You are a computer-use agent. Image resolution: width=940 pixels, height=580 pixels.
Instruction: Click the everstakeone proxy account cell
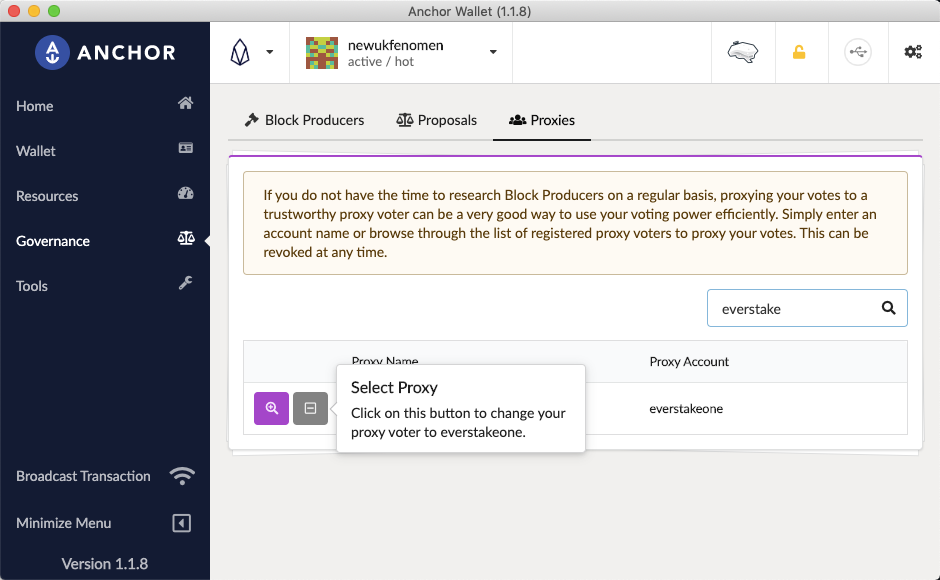click(686, 408)
